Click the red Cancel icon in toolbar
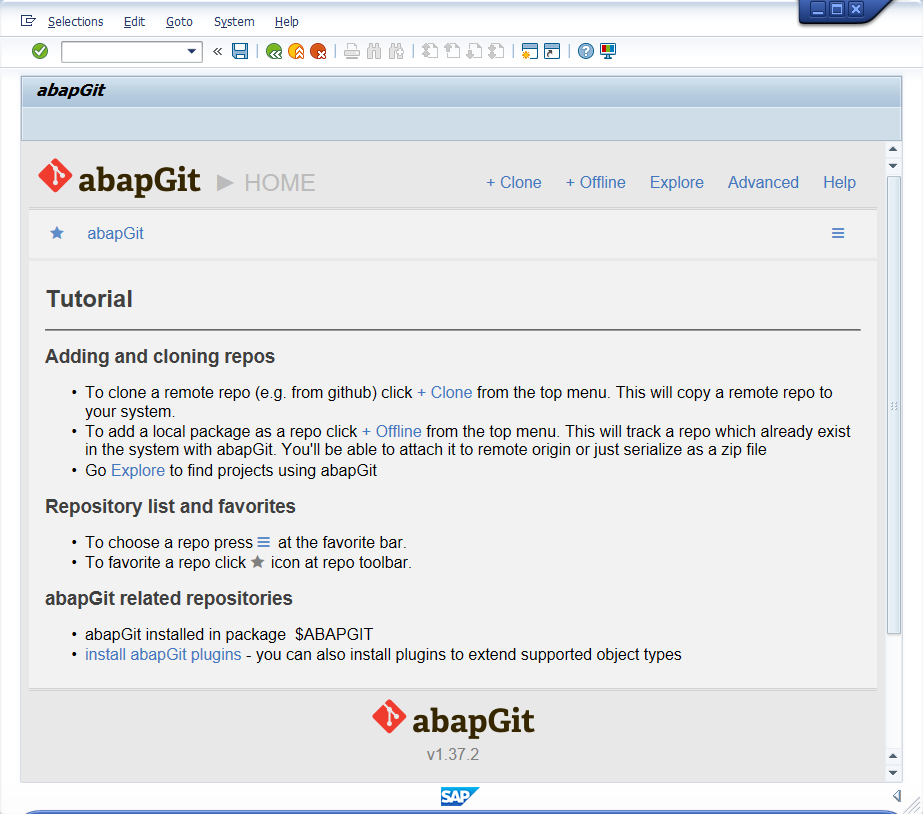This screenshot has width=923, height=814. click(x=318, y=51)
